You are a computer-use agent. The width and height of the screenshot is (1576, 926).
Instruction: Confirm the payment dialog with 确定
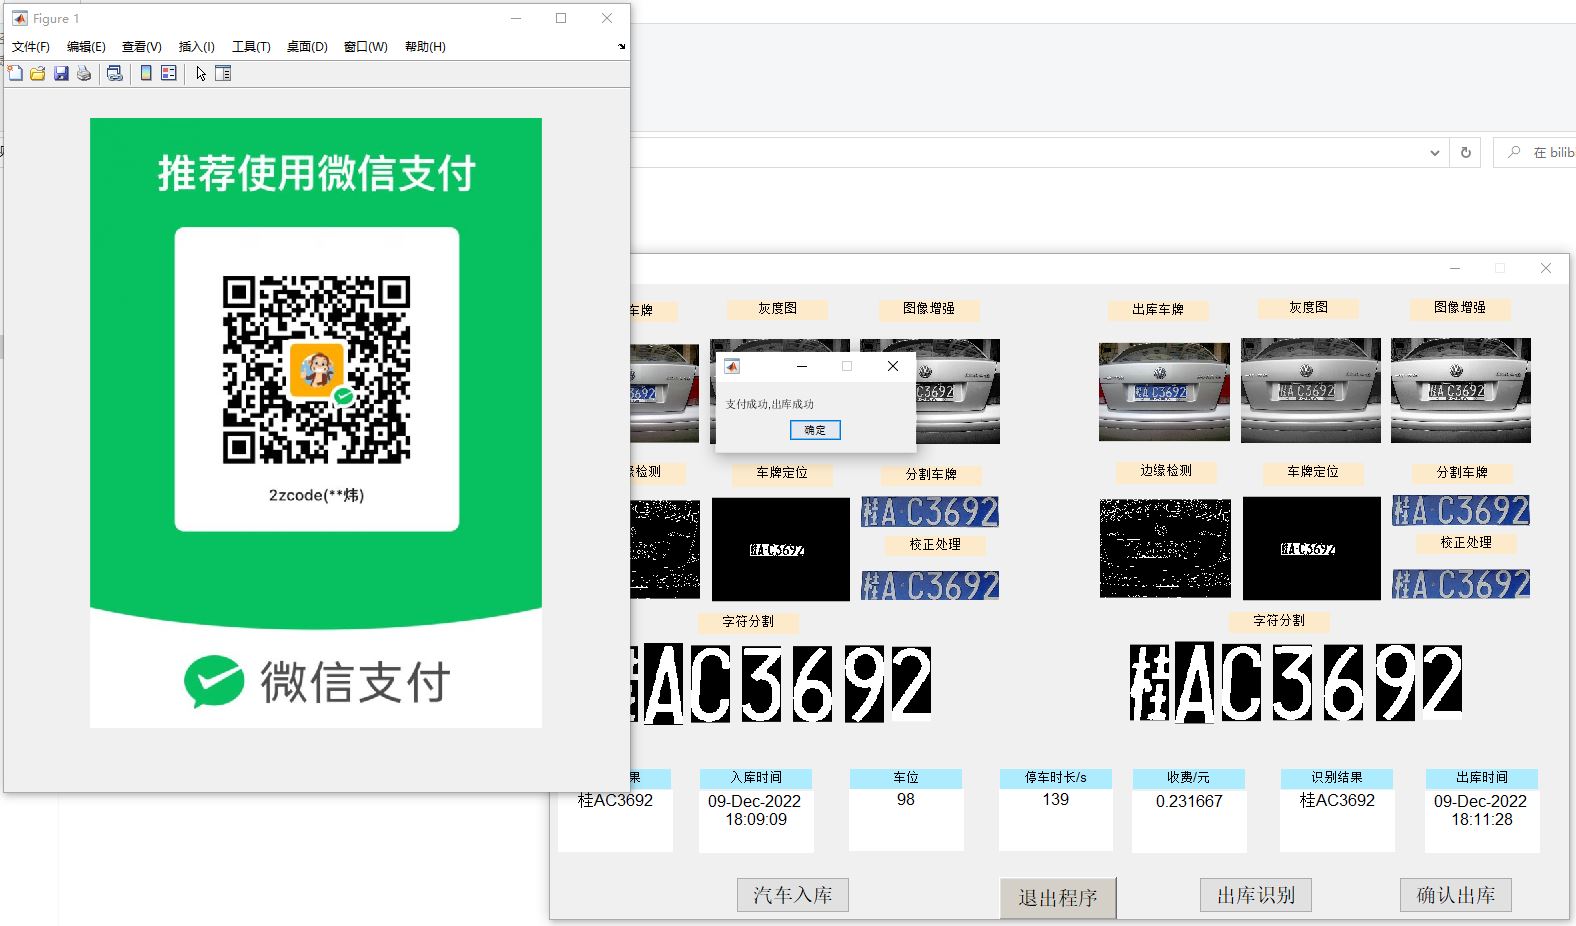point(815,430)
